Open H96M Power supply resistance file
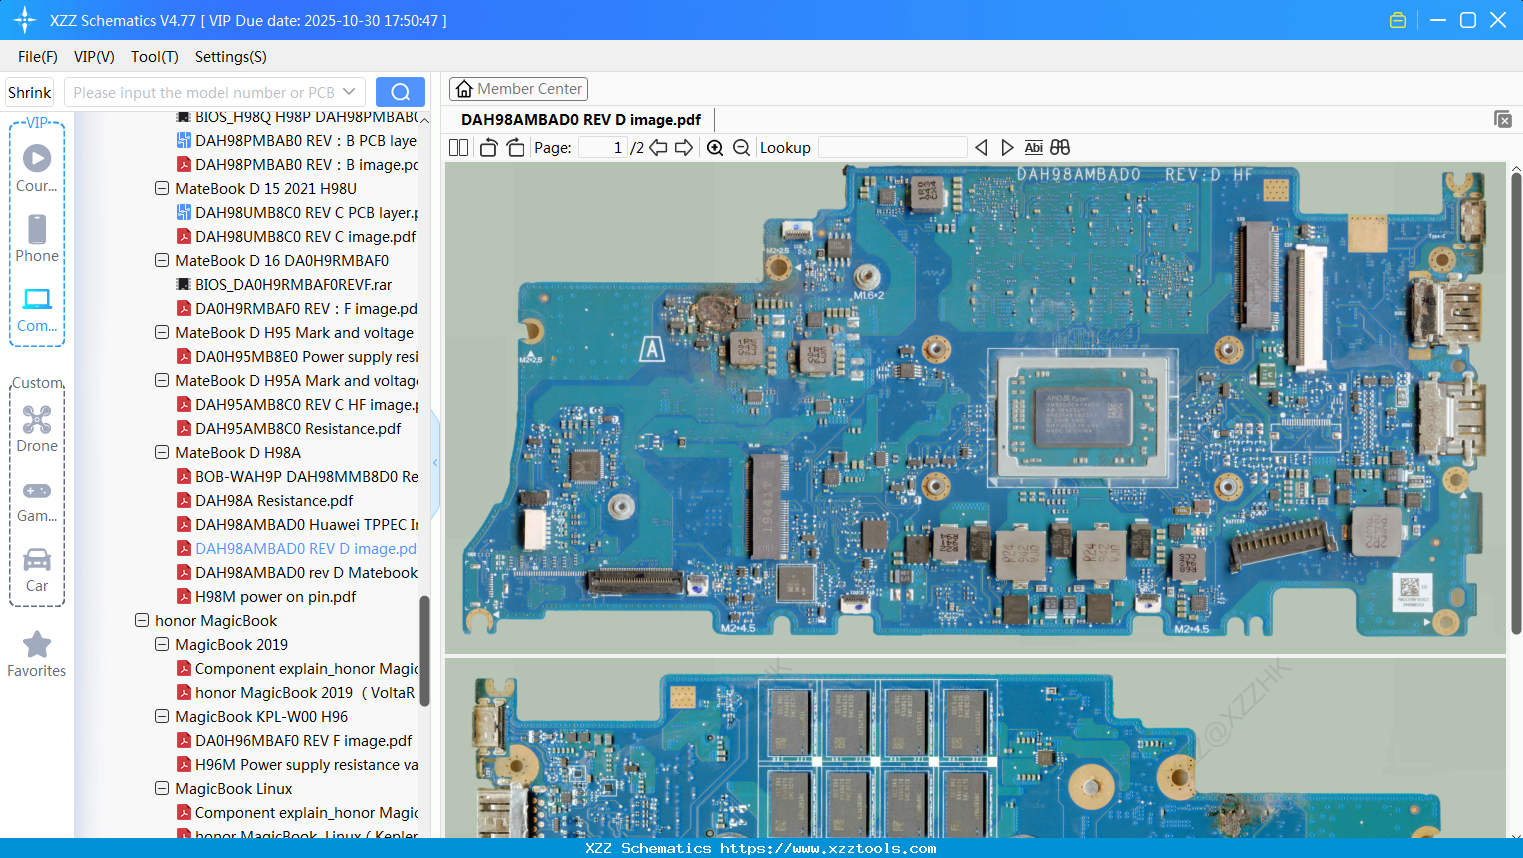This screenshot has width=1523, height=858. [297, 764]
